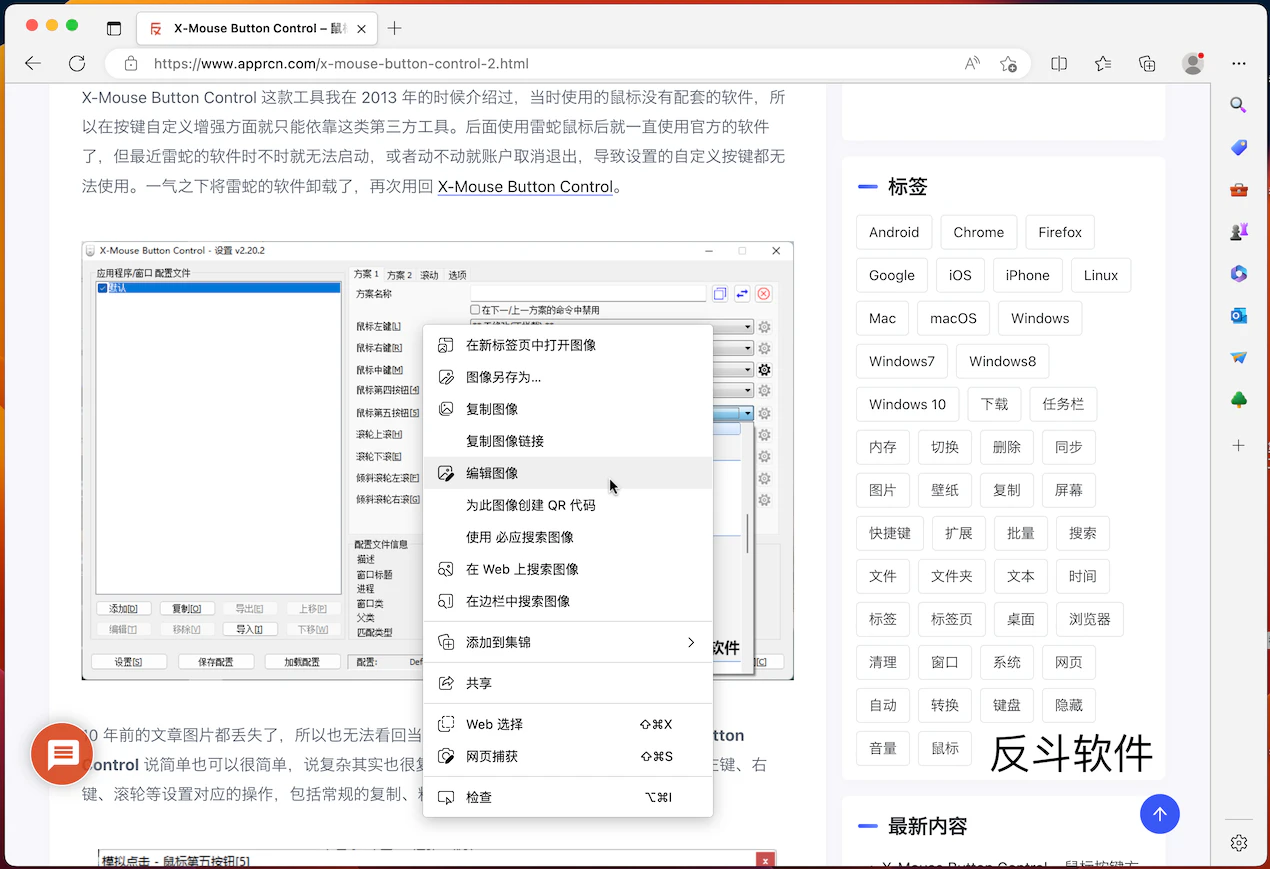
Task: Select 复制图像链接 in context menu
Action: coord(568,441)
